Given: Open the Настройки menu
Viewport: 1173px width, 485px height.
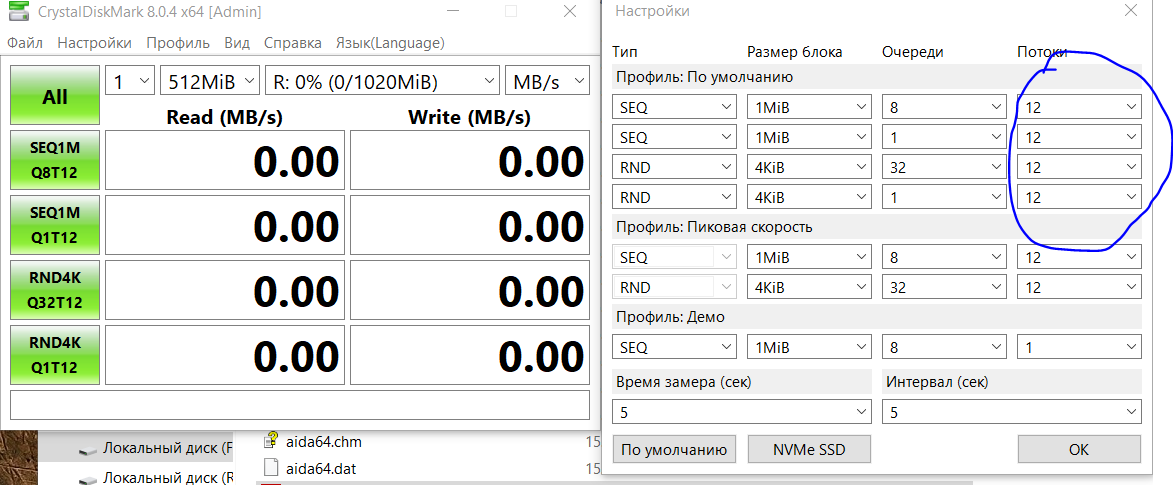Looking at the screenshot, I should (94, 43).
